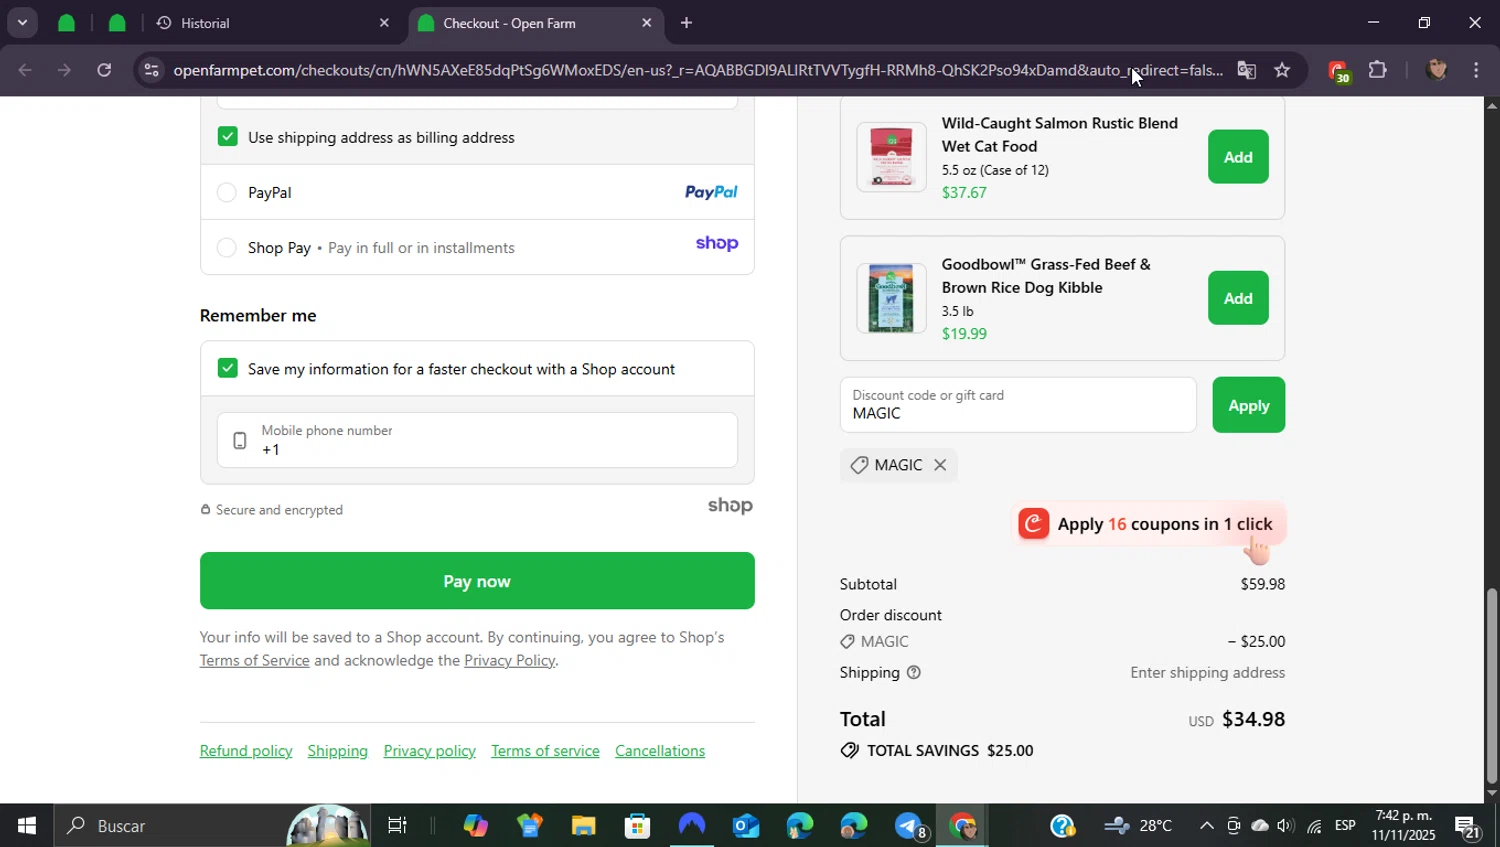Open the OneDrive cloud tray icon
The height and width of the screenshot is (847, 1500).
(x=1260, y=826)
